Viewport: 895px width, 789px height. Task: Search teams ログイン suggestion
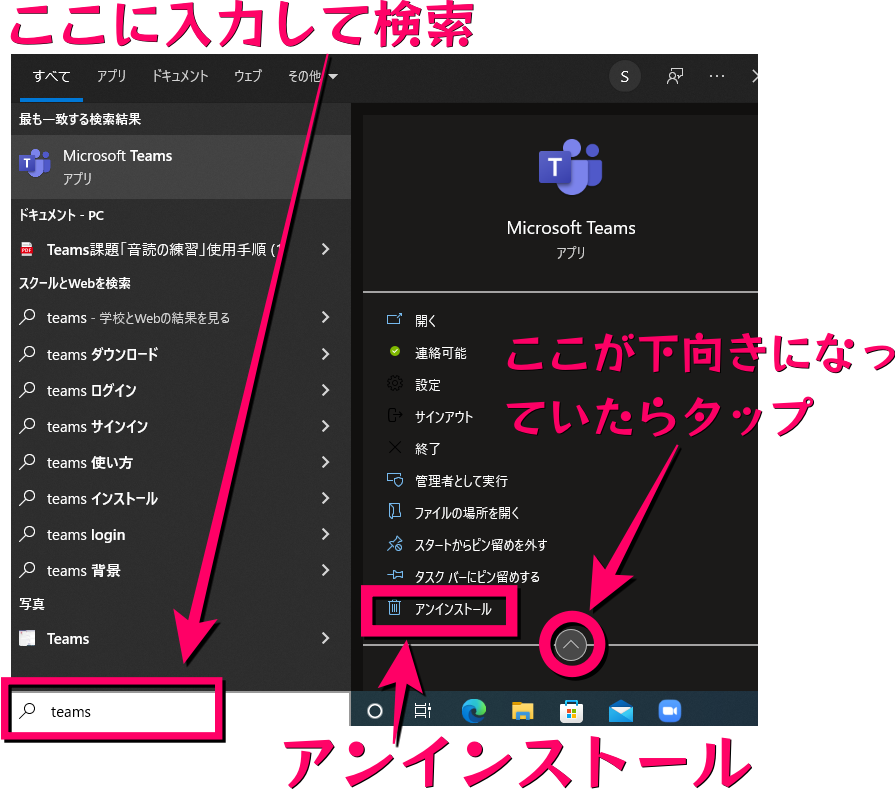[92, 391]
